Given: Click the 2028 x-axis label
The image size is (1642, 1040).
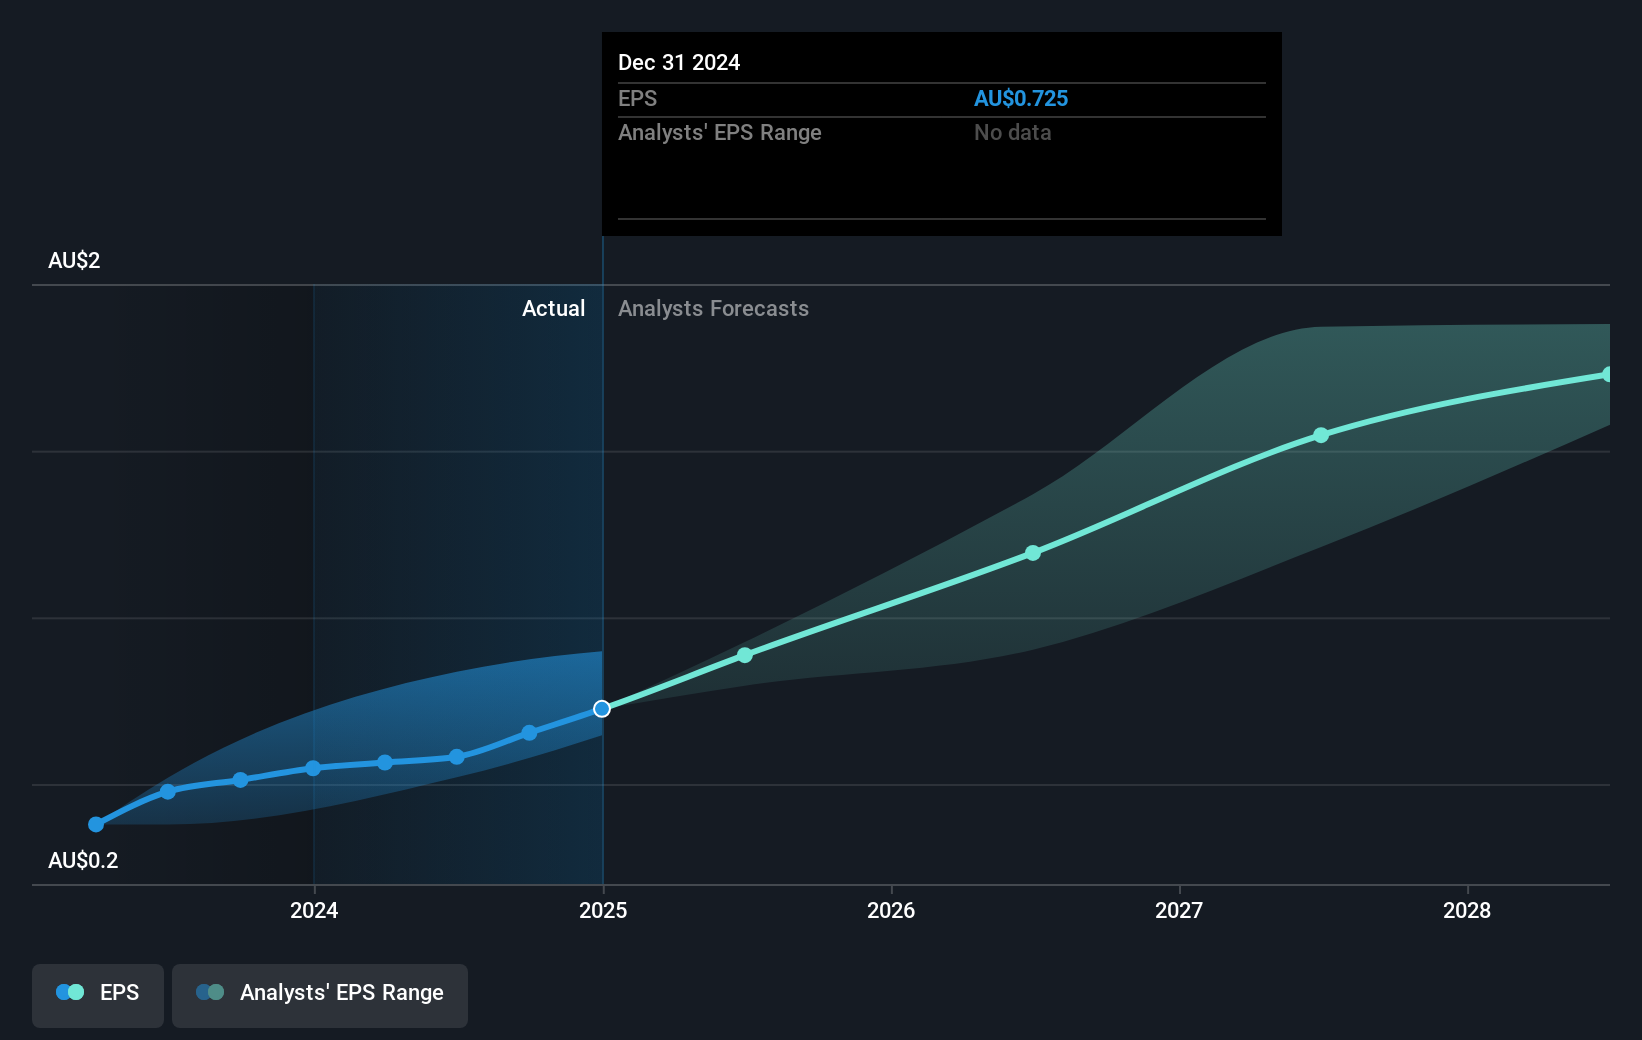Looking at the screenshot, I should tap(1467, 910).
